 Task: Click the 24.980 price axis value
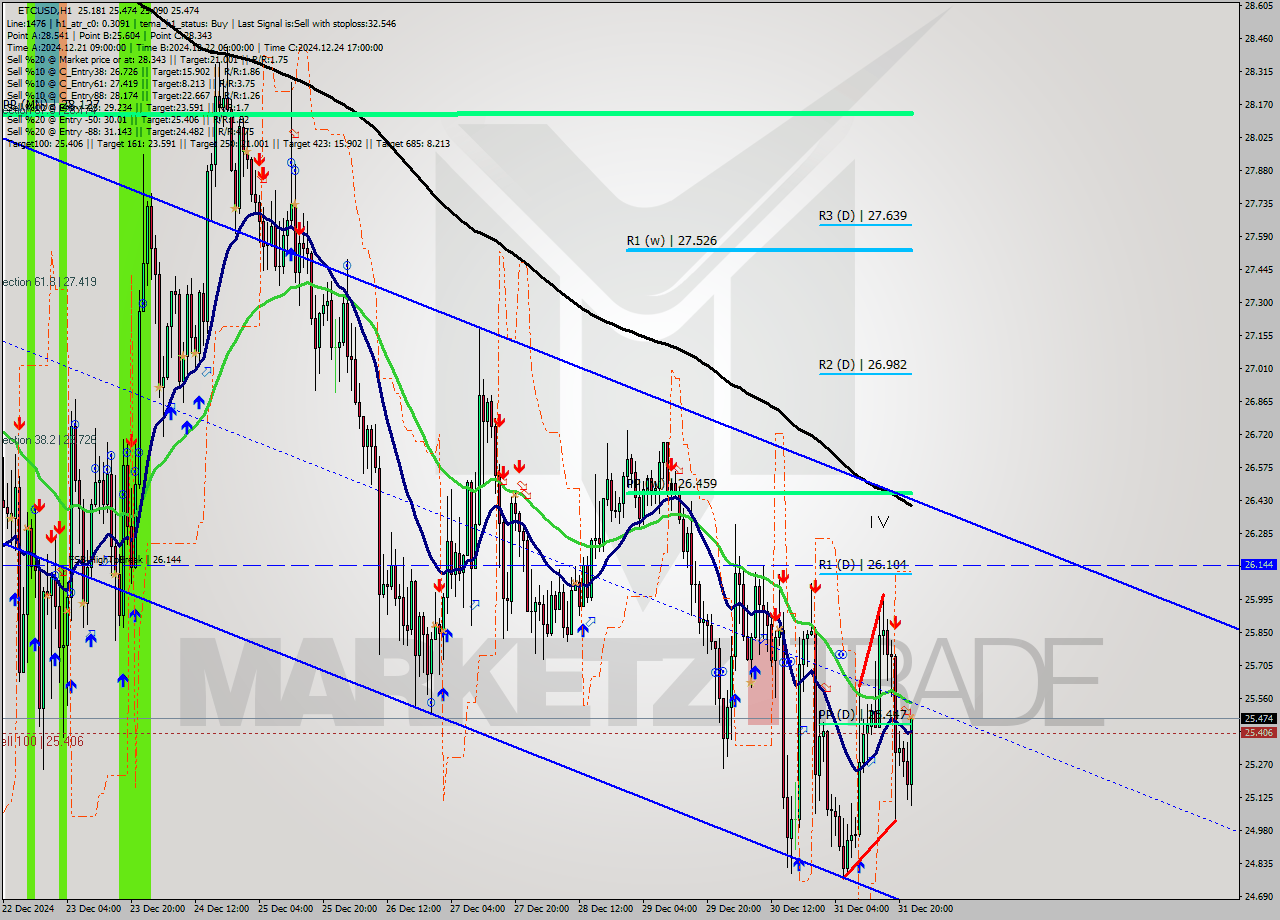coord(1258,830)
